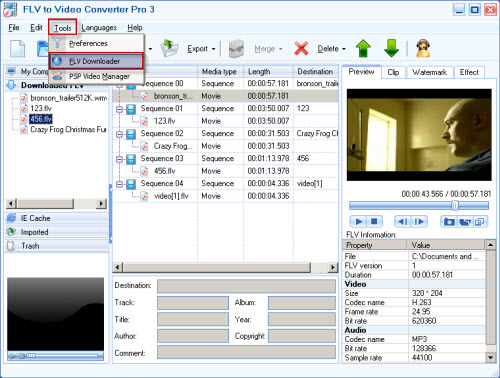The width and height of the screenshot is (500, 378).
Task: Click the red X Delete icon
Action: click(301, 49)
